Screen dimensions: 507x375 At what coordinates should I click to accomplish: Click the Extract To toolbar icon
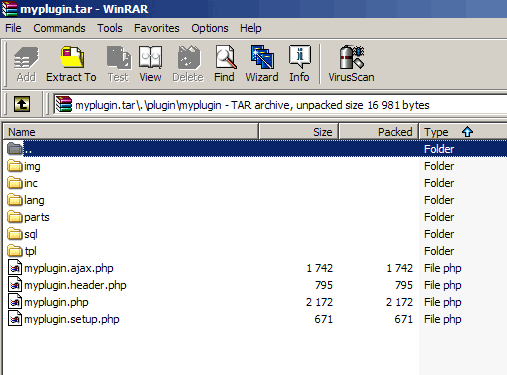click(72, 57)
